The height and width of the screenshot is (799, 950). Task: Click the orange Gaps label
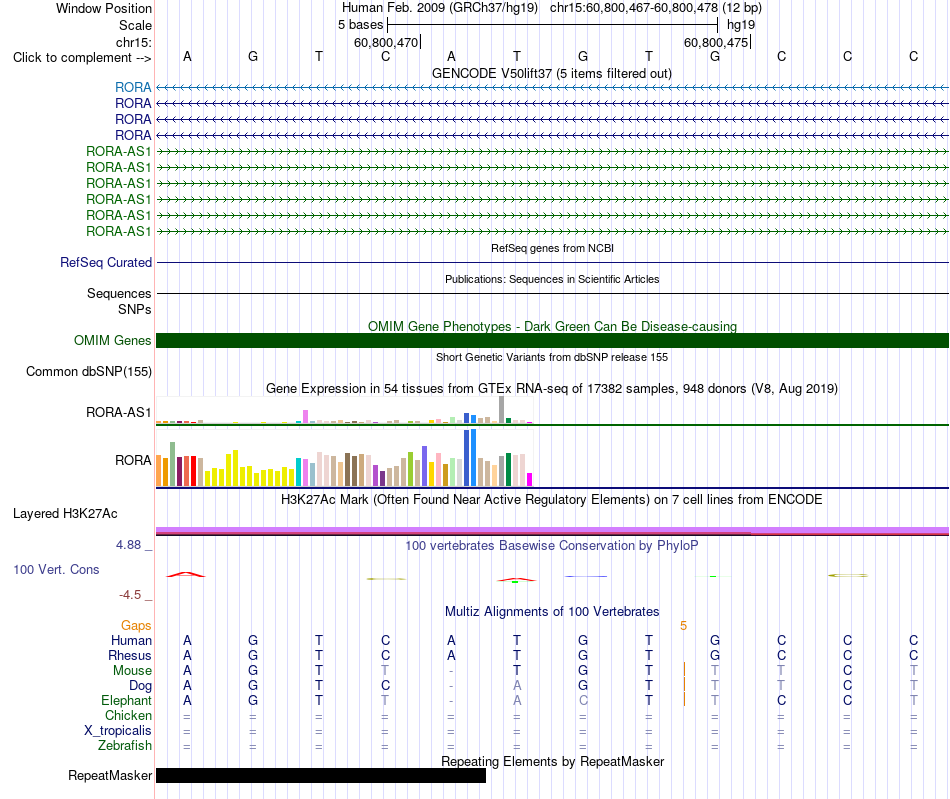click(x=136, y=625)
